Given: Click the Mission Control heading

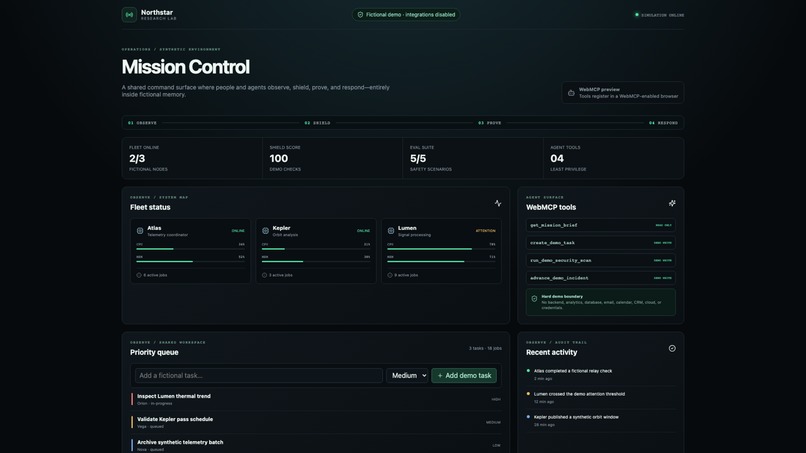Looking at the screenshot, I should [186, 67].
